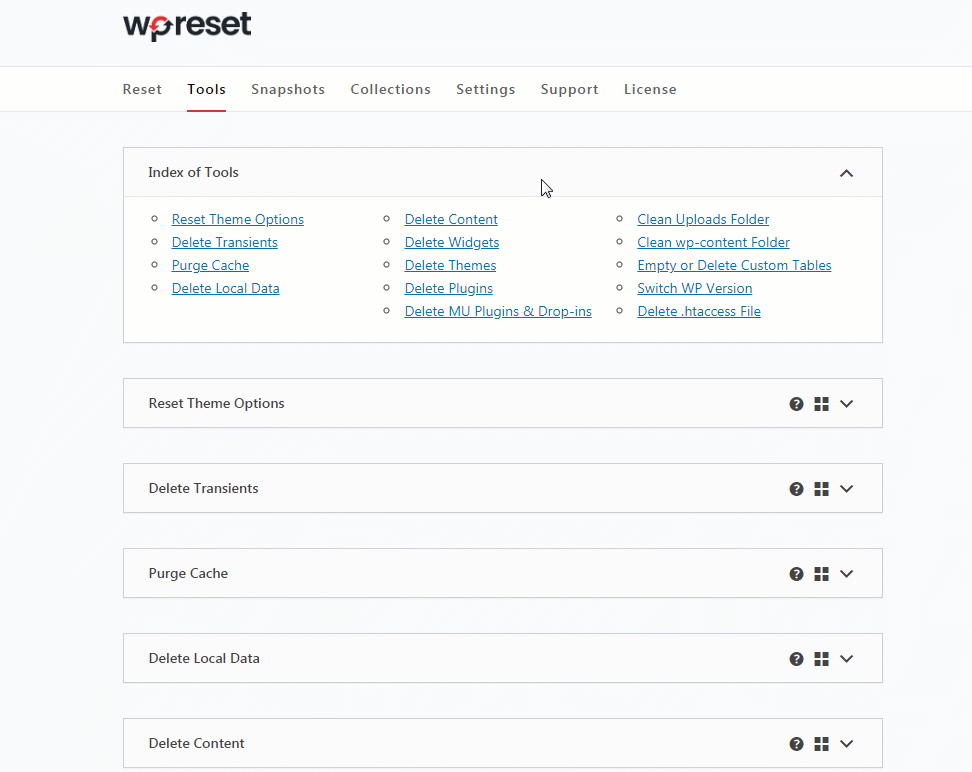Image resolution: width=972 pixels, height=772 pixels.
Task: Click grid icon in Purge Cache row
Action: [x=821, y=574]
